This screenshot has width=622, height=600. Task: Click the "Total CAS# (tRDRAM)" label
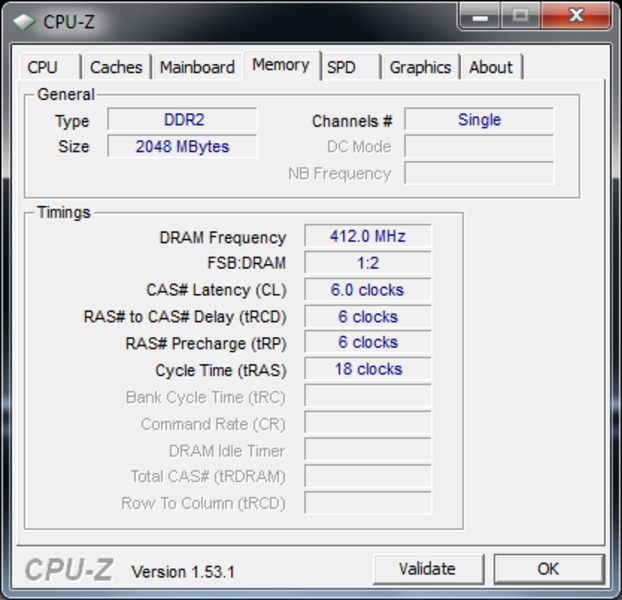[x=208, y=477]
